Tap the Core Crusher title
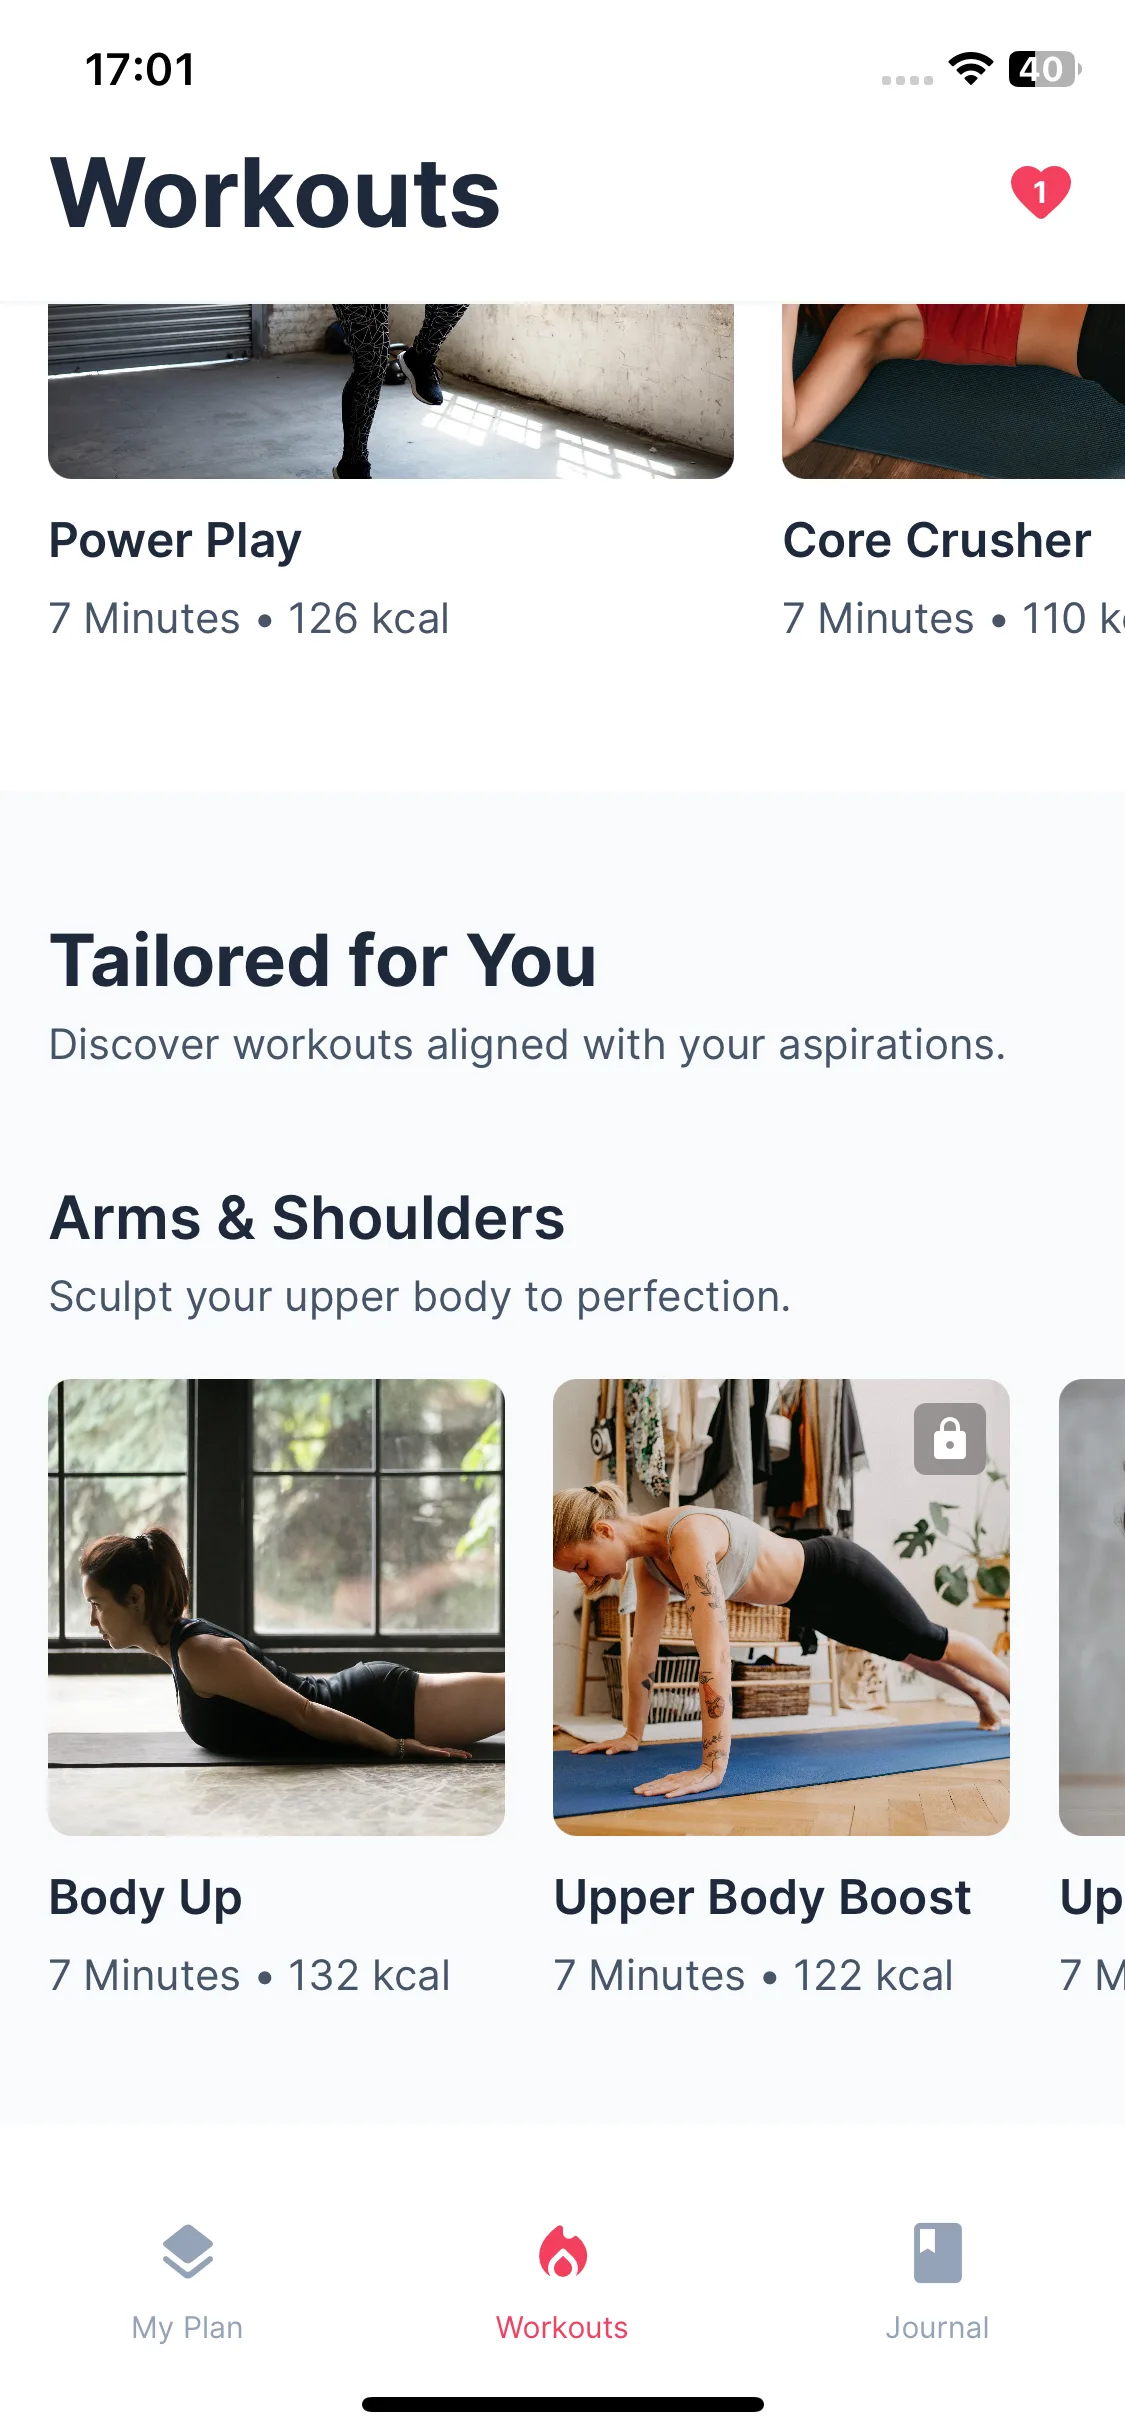This screenshot has height=2436, width=1125. coord(937,541)
